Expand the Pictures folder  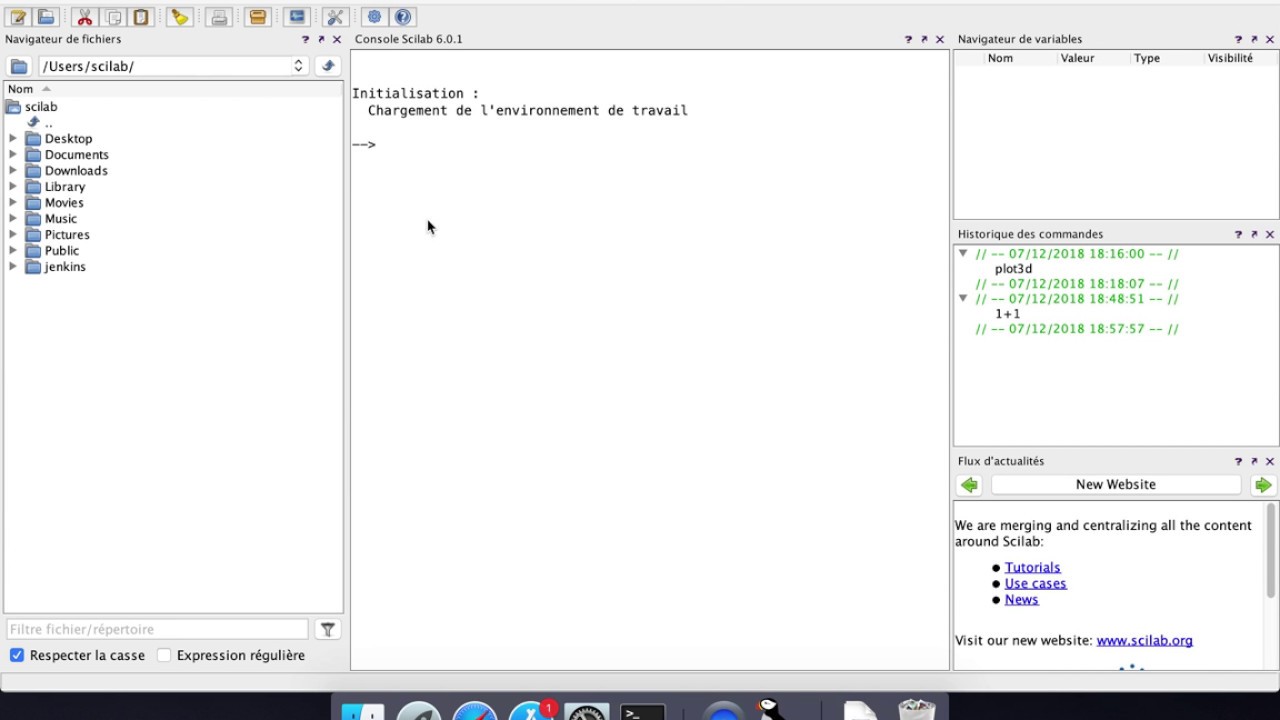click(x=13, y=235)
